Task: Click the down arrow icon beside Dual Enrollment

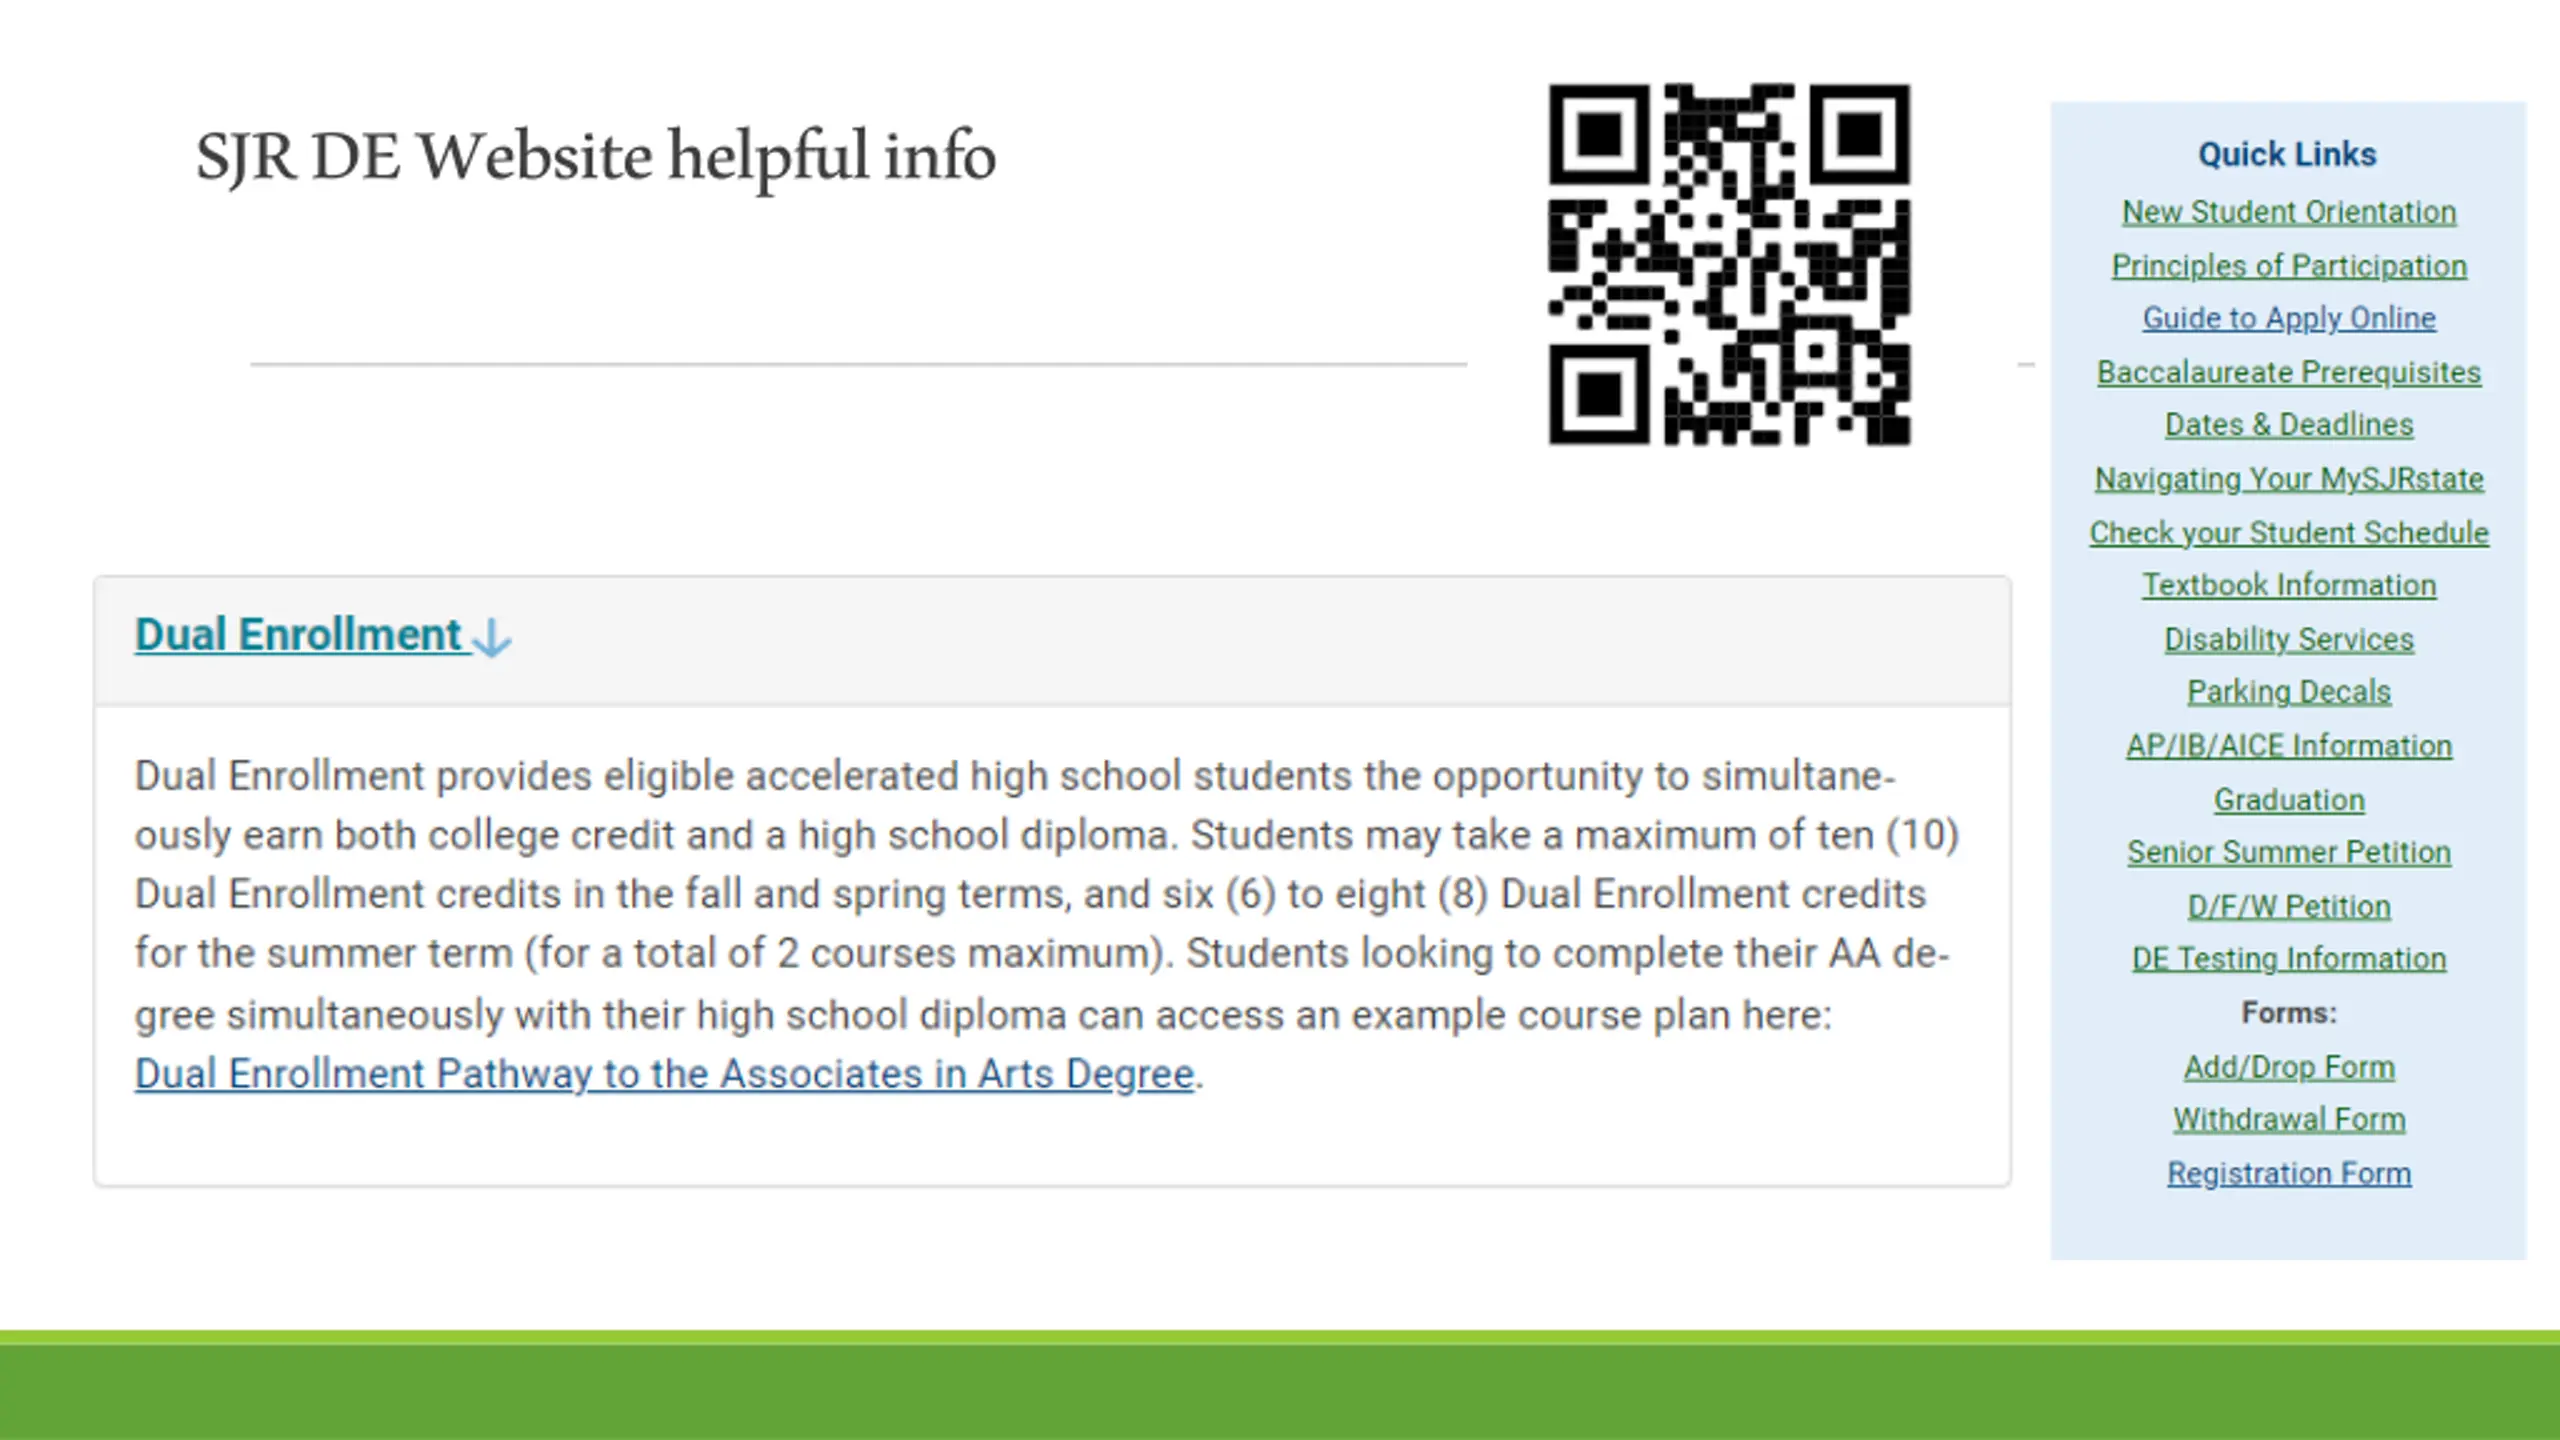Action: click(491, 638)
